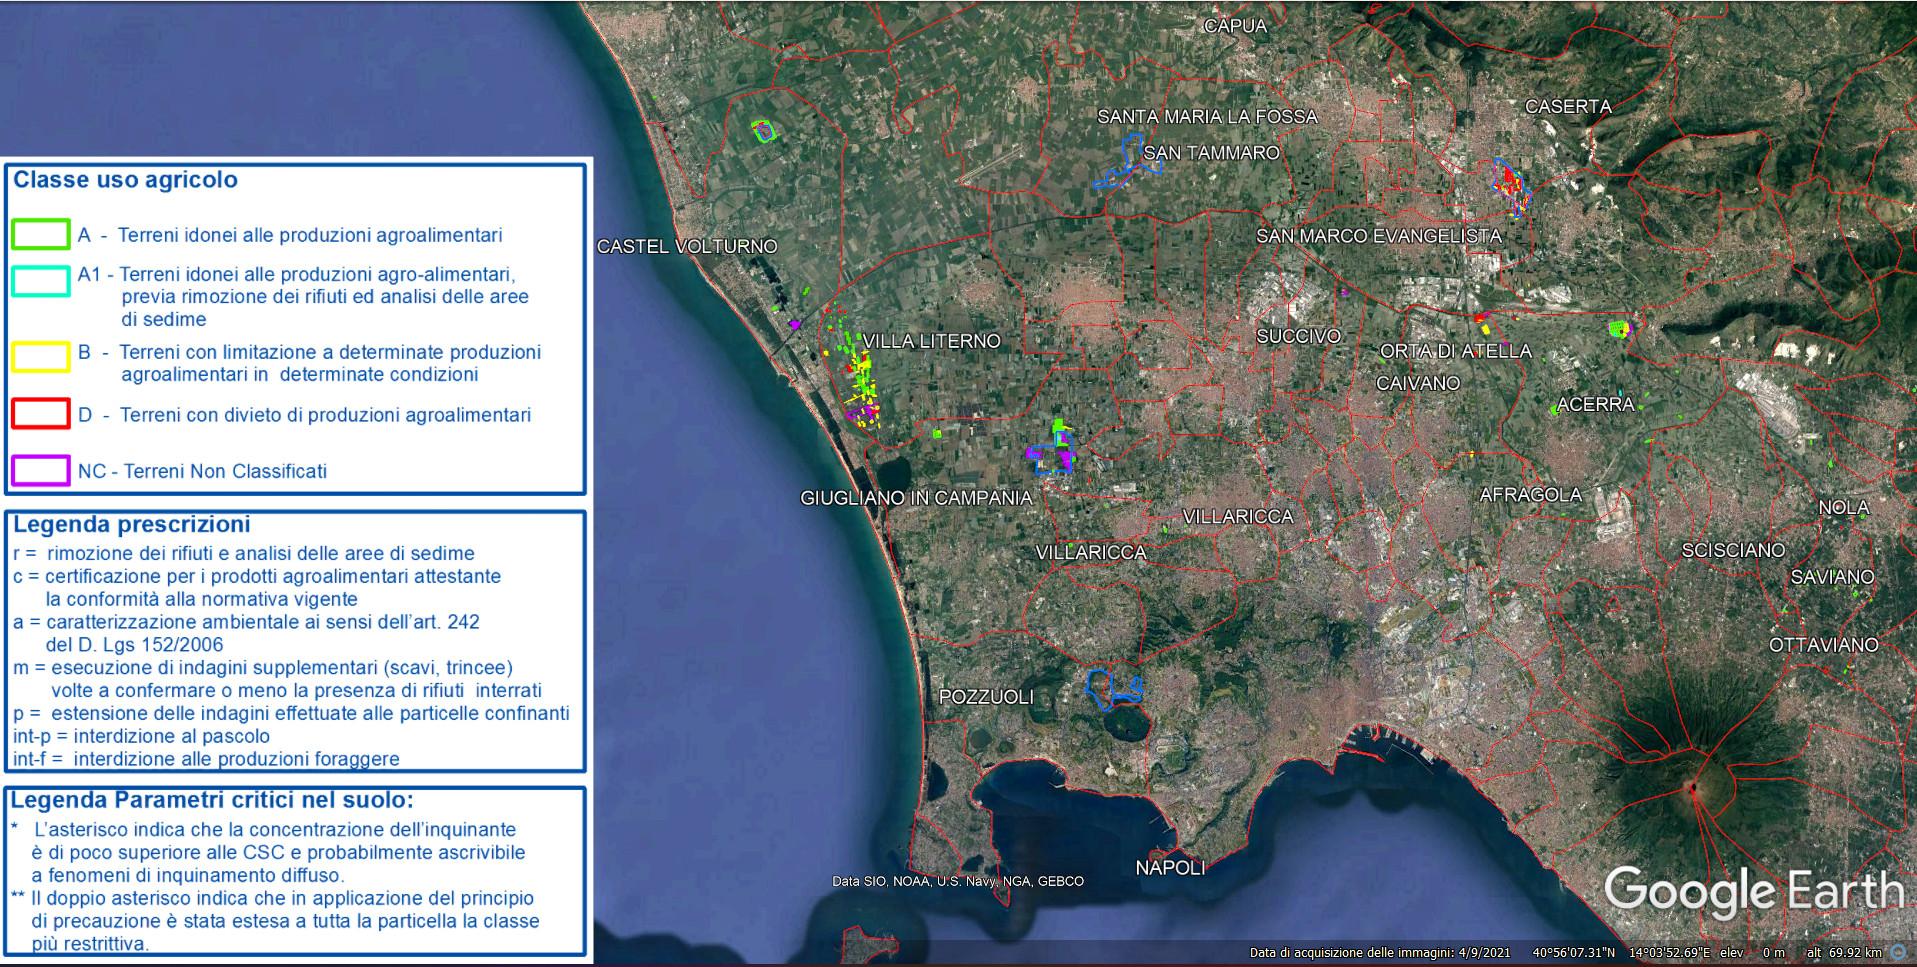Click the altitude readout in status bar
1917x967 pixels.
point(1843,953)
